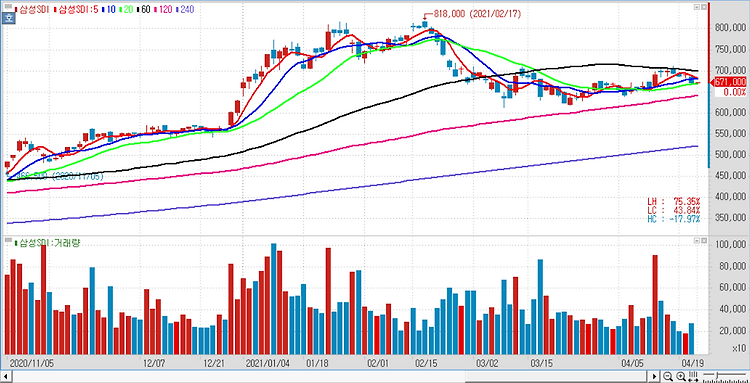Click the 350,000 price axis label
Screen dimensions: 750x383
(730, 218)
